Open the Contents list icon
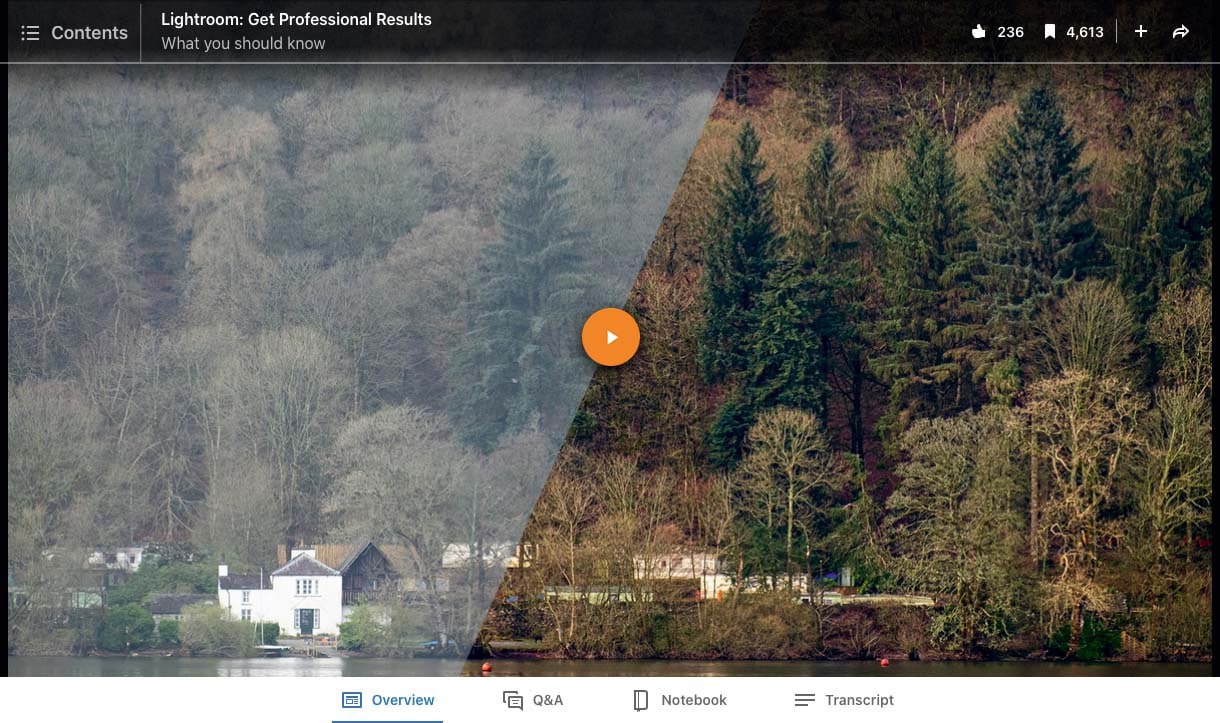The width and height of the screenshot is (1220, 723). [30, 33]
